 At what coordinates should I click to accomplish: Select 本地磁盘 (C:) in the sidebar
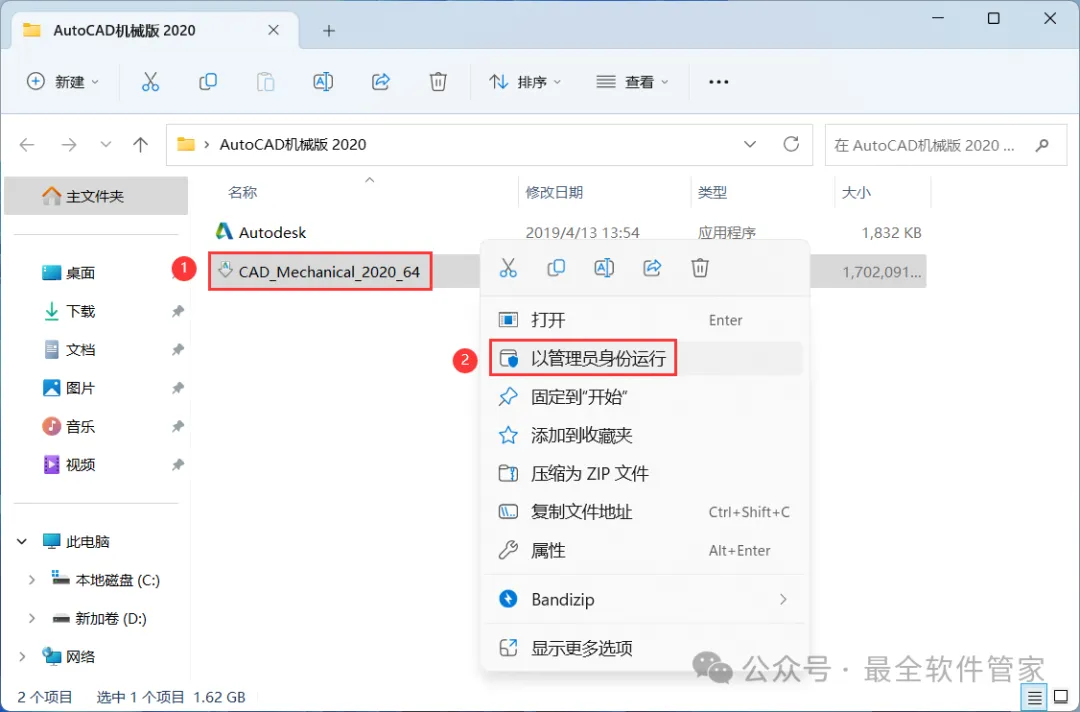(x=106, y=580)
